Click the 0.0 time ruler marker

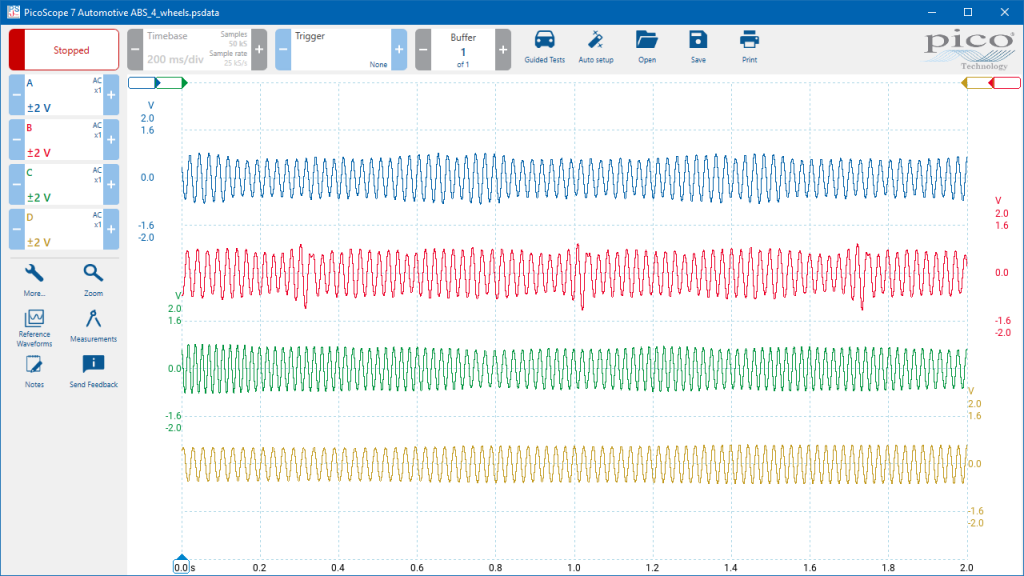point(181,566)
